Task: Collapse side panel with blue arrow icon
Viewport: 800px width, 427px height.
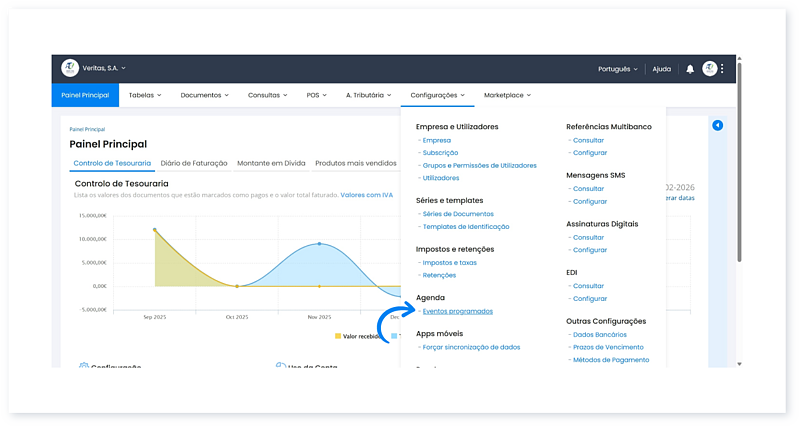Action: (x=717, y=125)
